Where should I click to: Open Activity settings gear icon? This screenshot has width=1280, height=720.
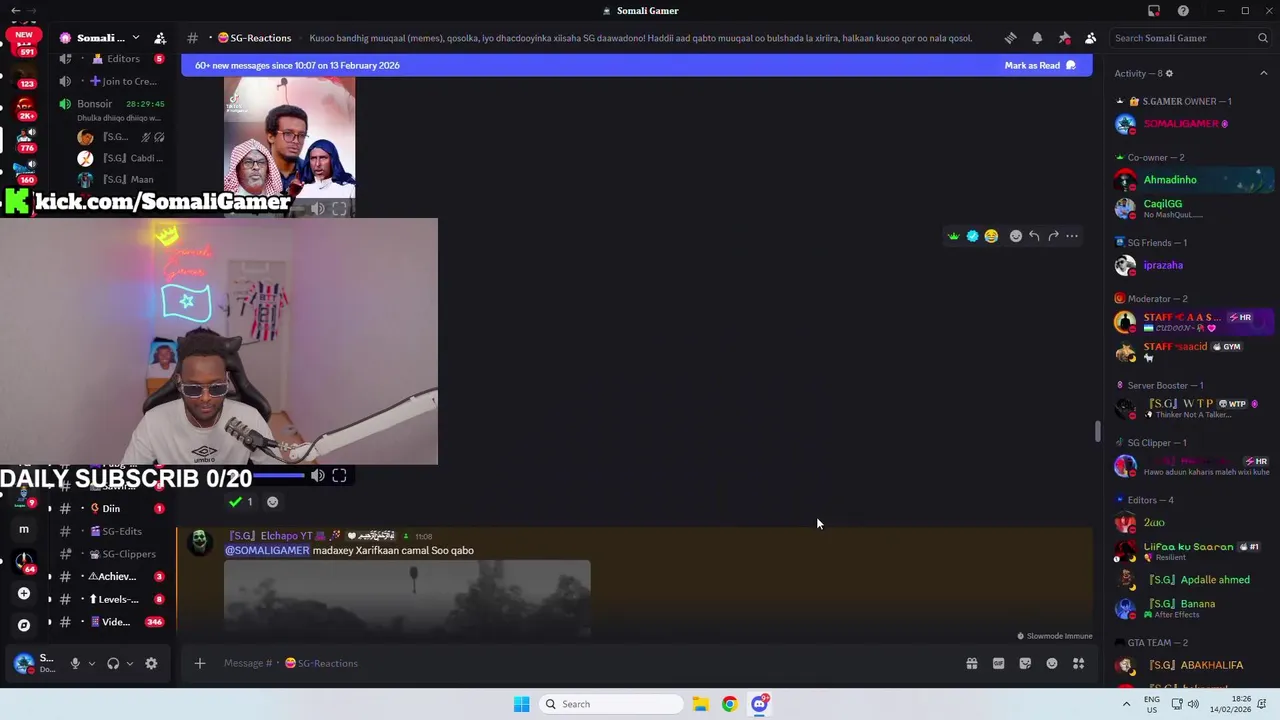1169,73
